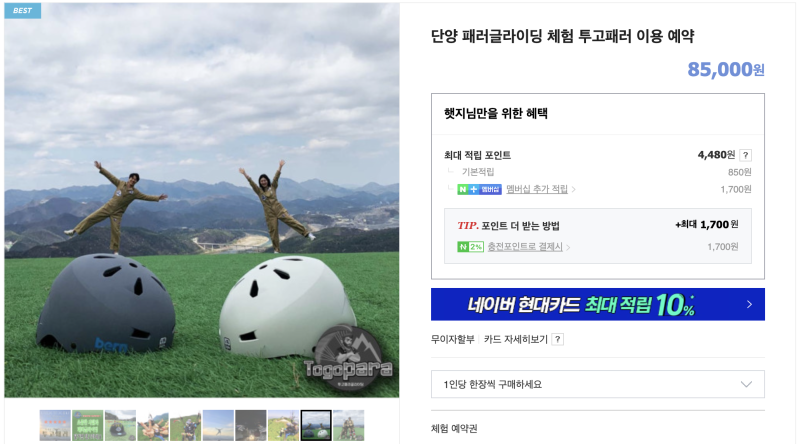The image size is (800, 444).
Task: Open the 멤버십 추가 적립 link
Action: (x=537, y=189)
